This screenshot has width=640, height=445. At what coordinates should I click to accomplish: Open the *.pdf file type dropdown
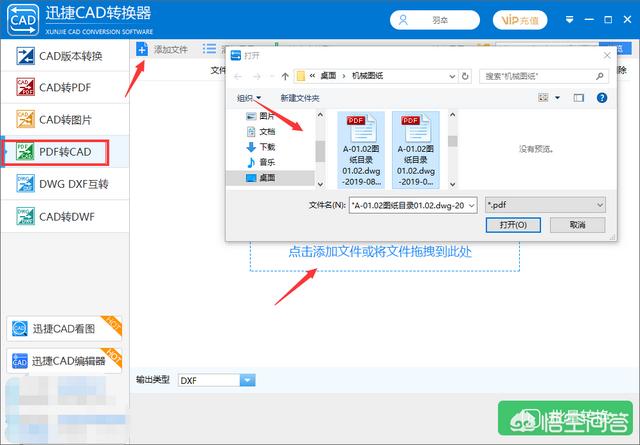click(545, 205)
